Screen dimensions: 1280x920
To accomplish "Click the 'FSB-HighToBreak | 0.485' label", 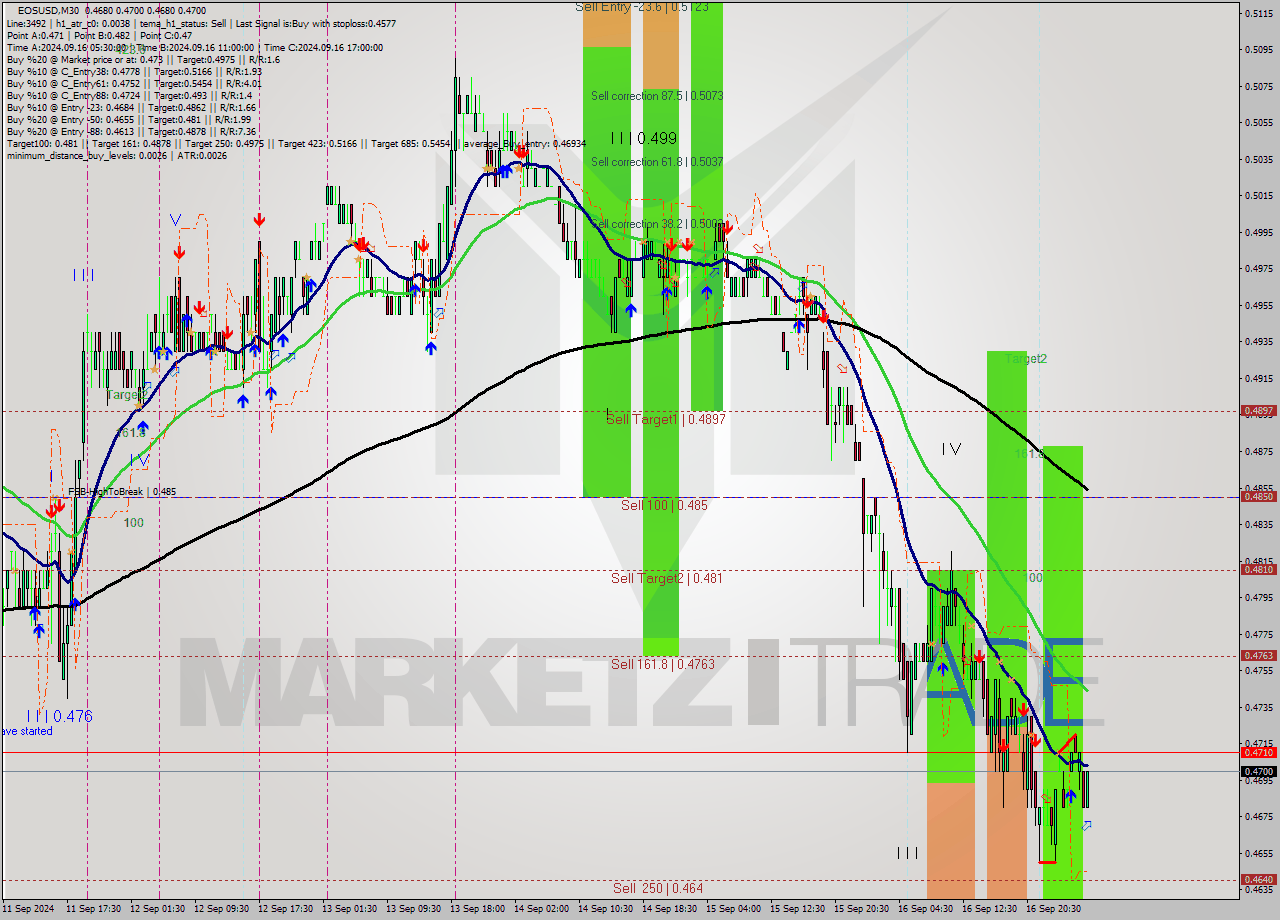I will (x=122, y=492).
